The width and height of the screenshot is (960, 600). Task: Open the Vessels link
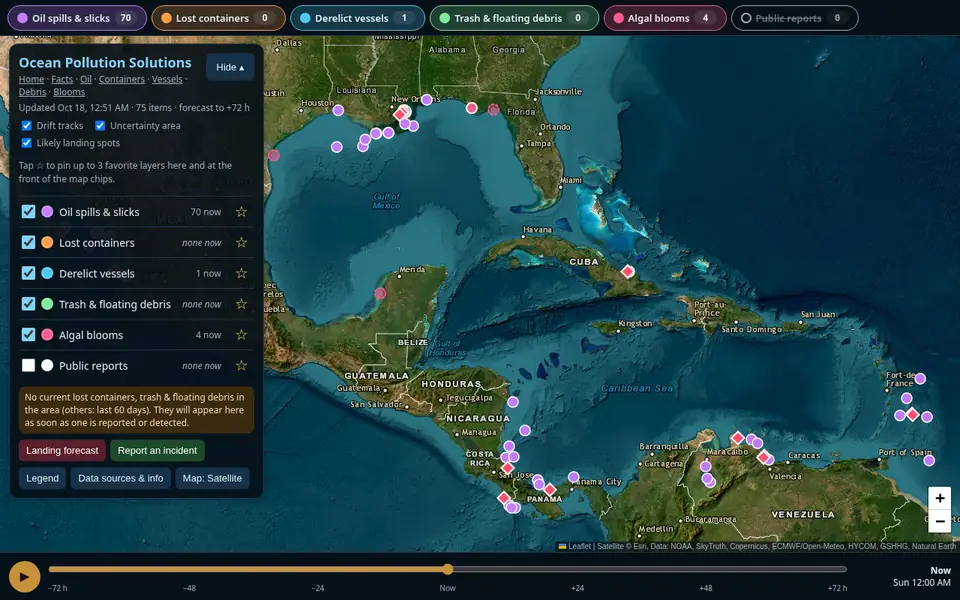[167, 79]
